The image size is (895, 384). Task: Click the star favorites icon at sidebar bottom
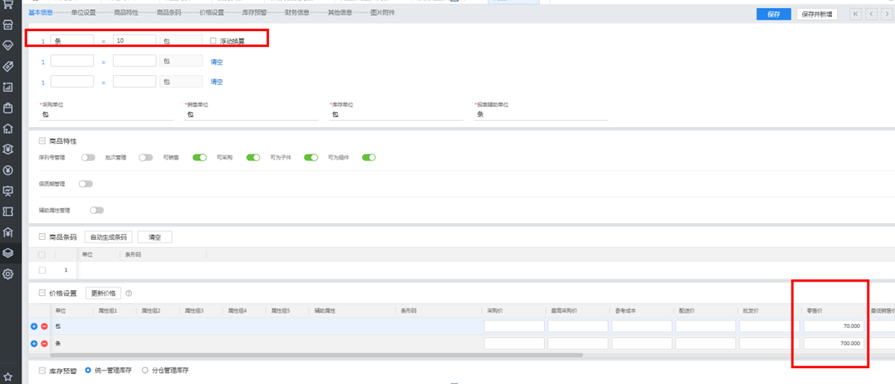tap(8, 377)
